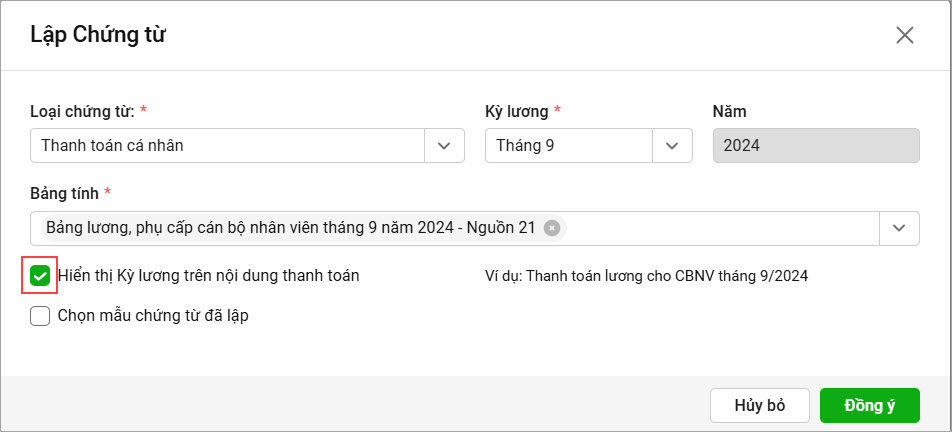Viewport: 952px width, 432px height.
Task: Expand the Kỳ lương dropdown arrow
Action: pyautogui.click(x=672, y=146)
